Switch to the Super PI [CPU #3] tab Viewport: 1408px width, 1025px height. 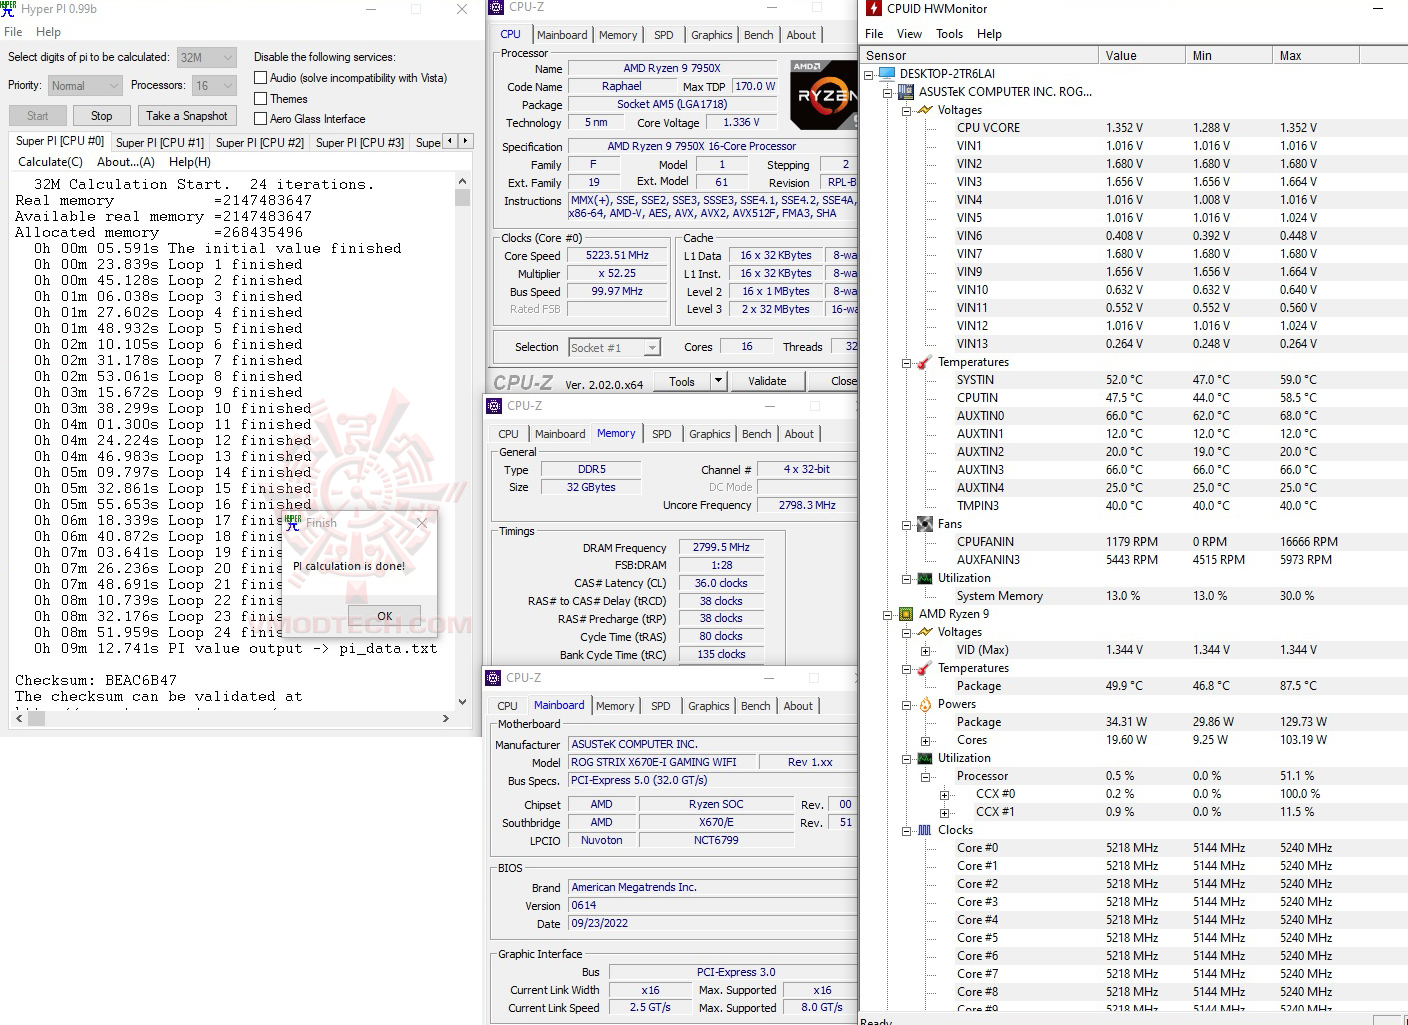tap(360, 143)
